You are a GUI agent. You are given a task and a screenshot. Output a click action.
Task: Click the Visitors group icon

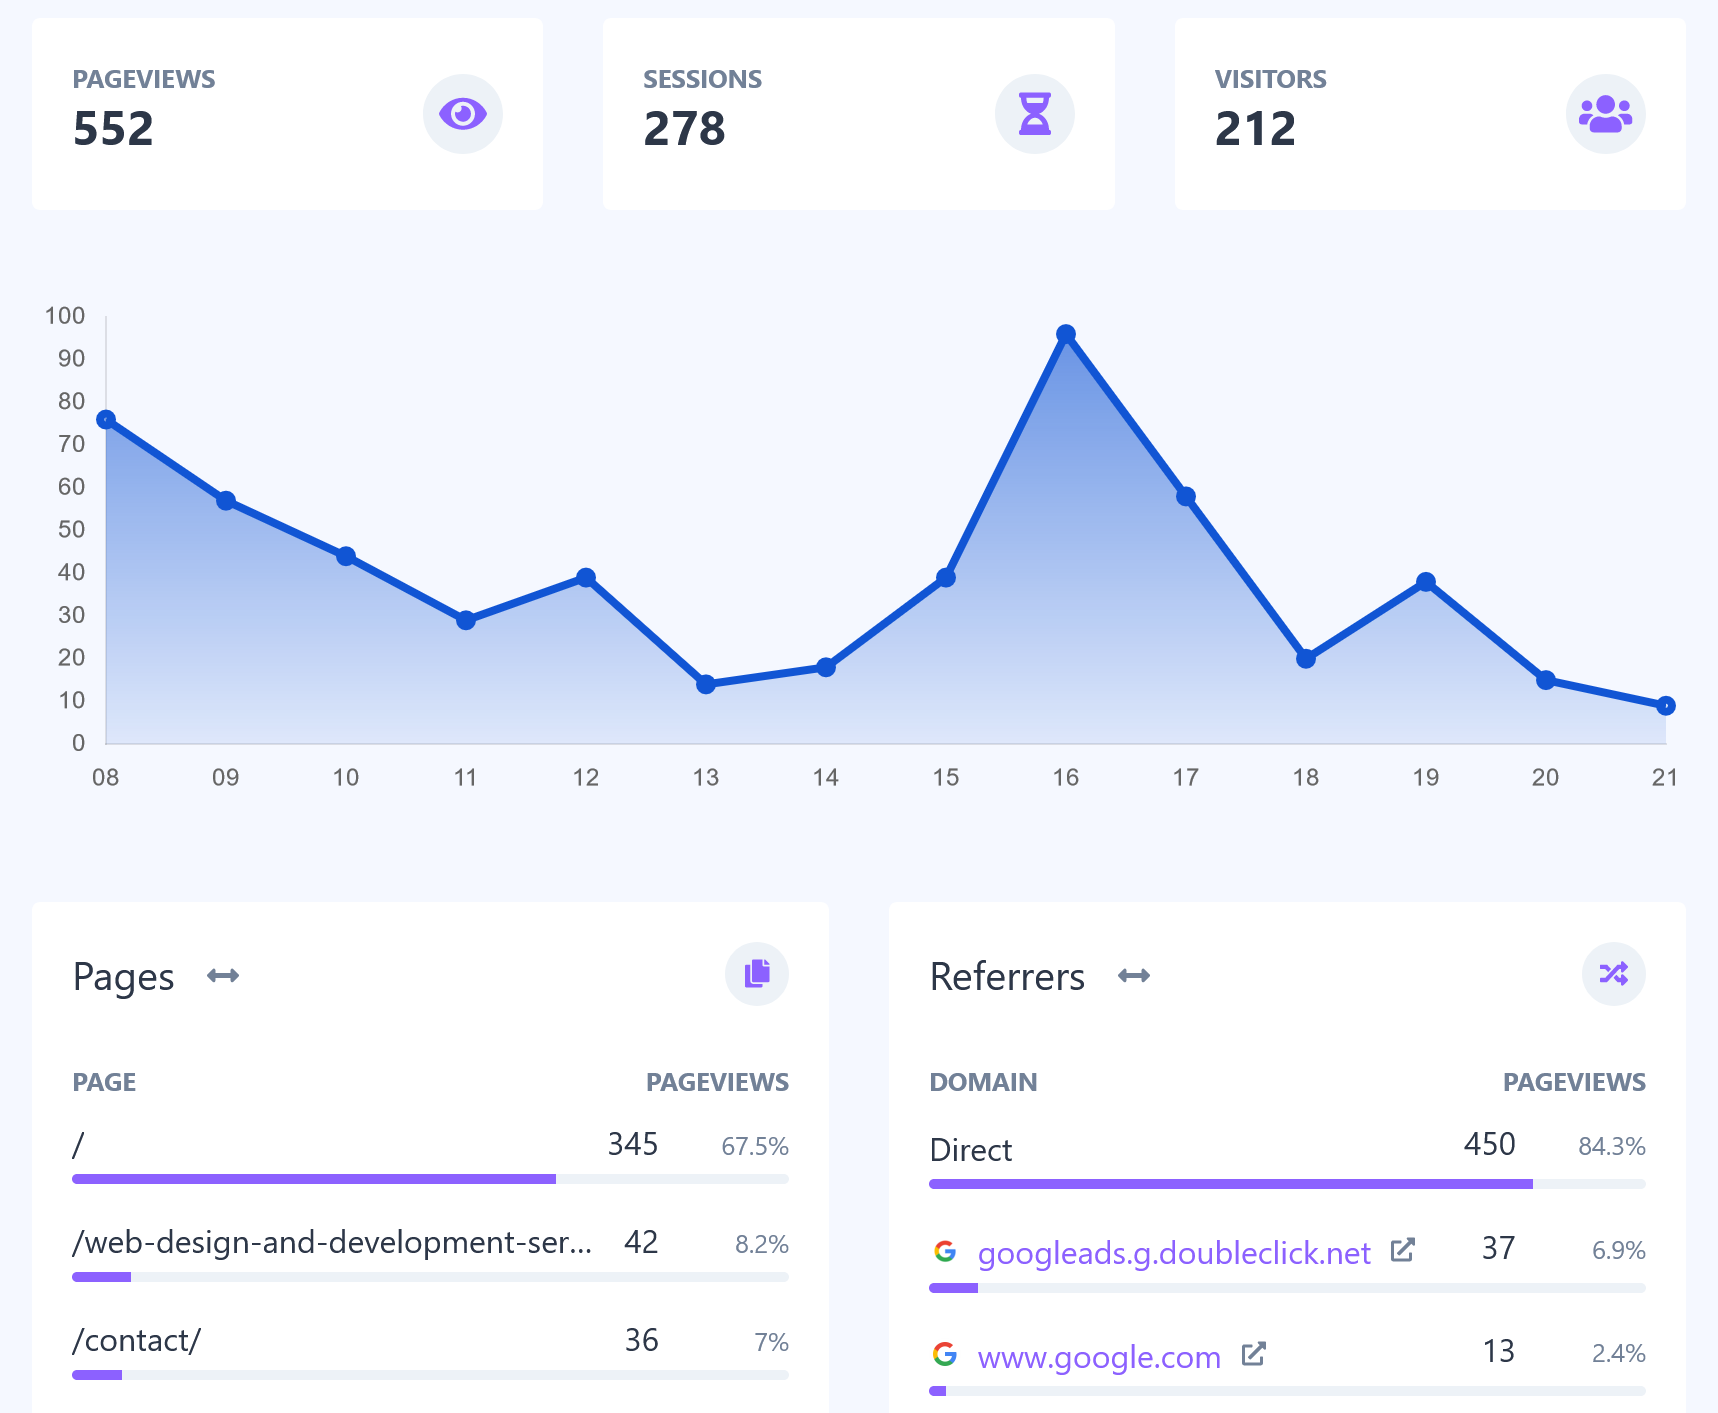tap(1605, 114)
